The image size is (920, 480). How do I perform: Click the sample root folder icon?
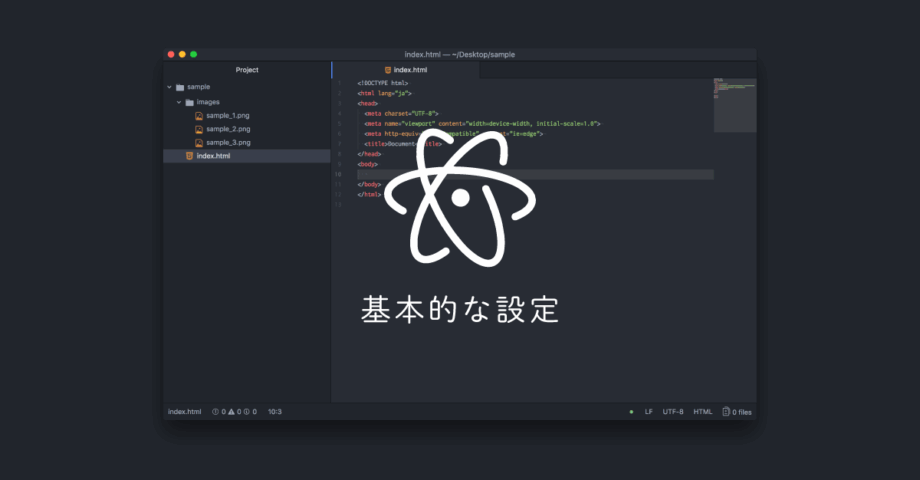(180, 87)
